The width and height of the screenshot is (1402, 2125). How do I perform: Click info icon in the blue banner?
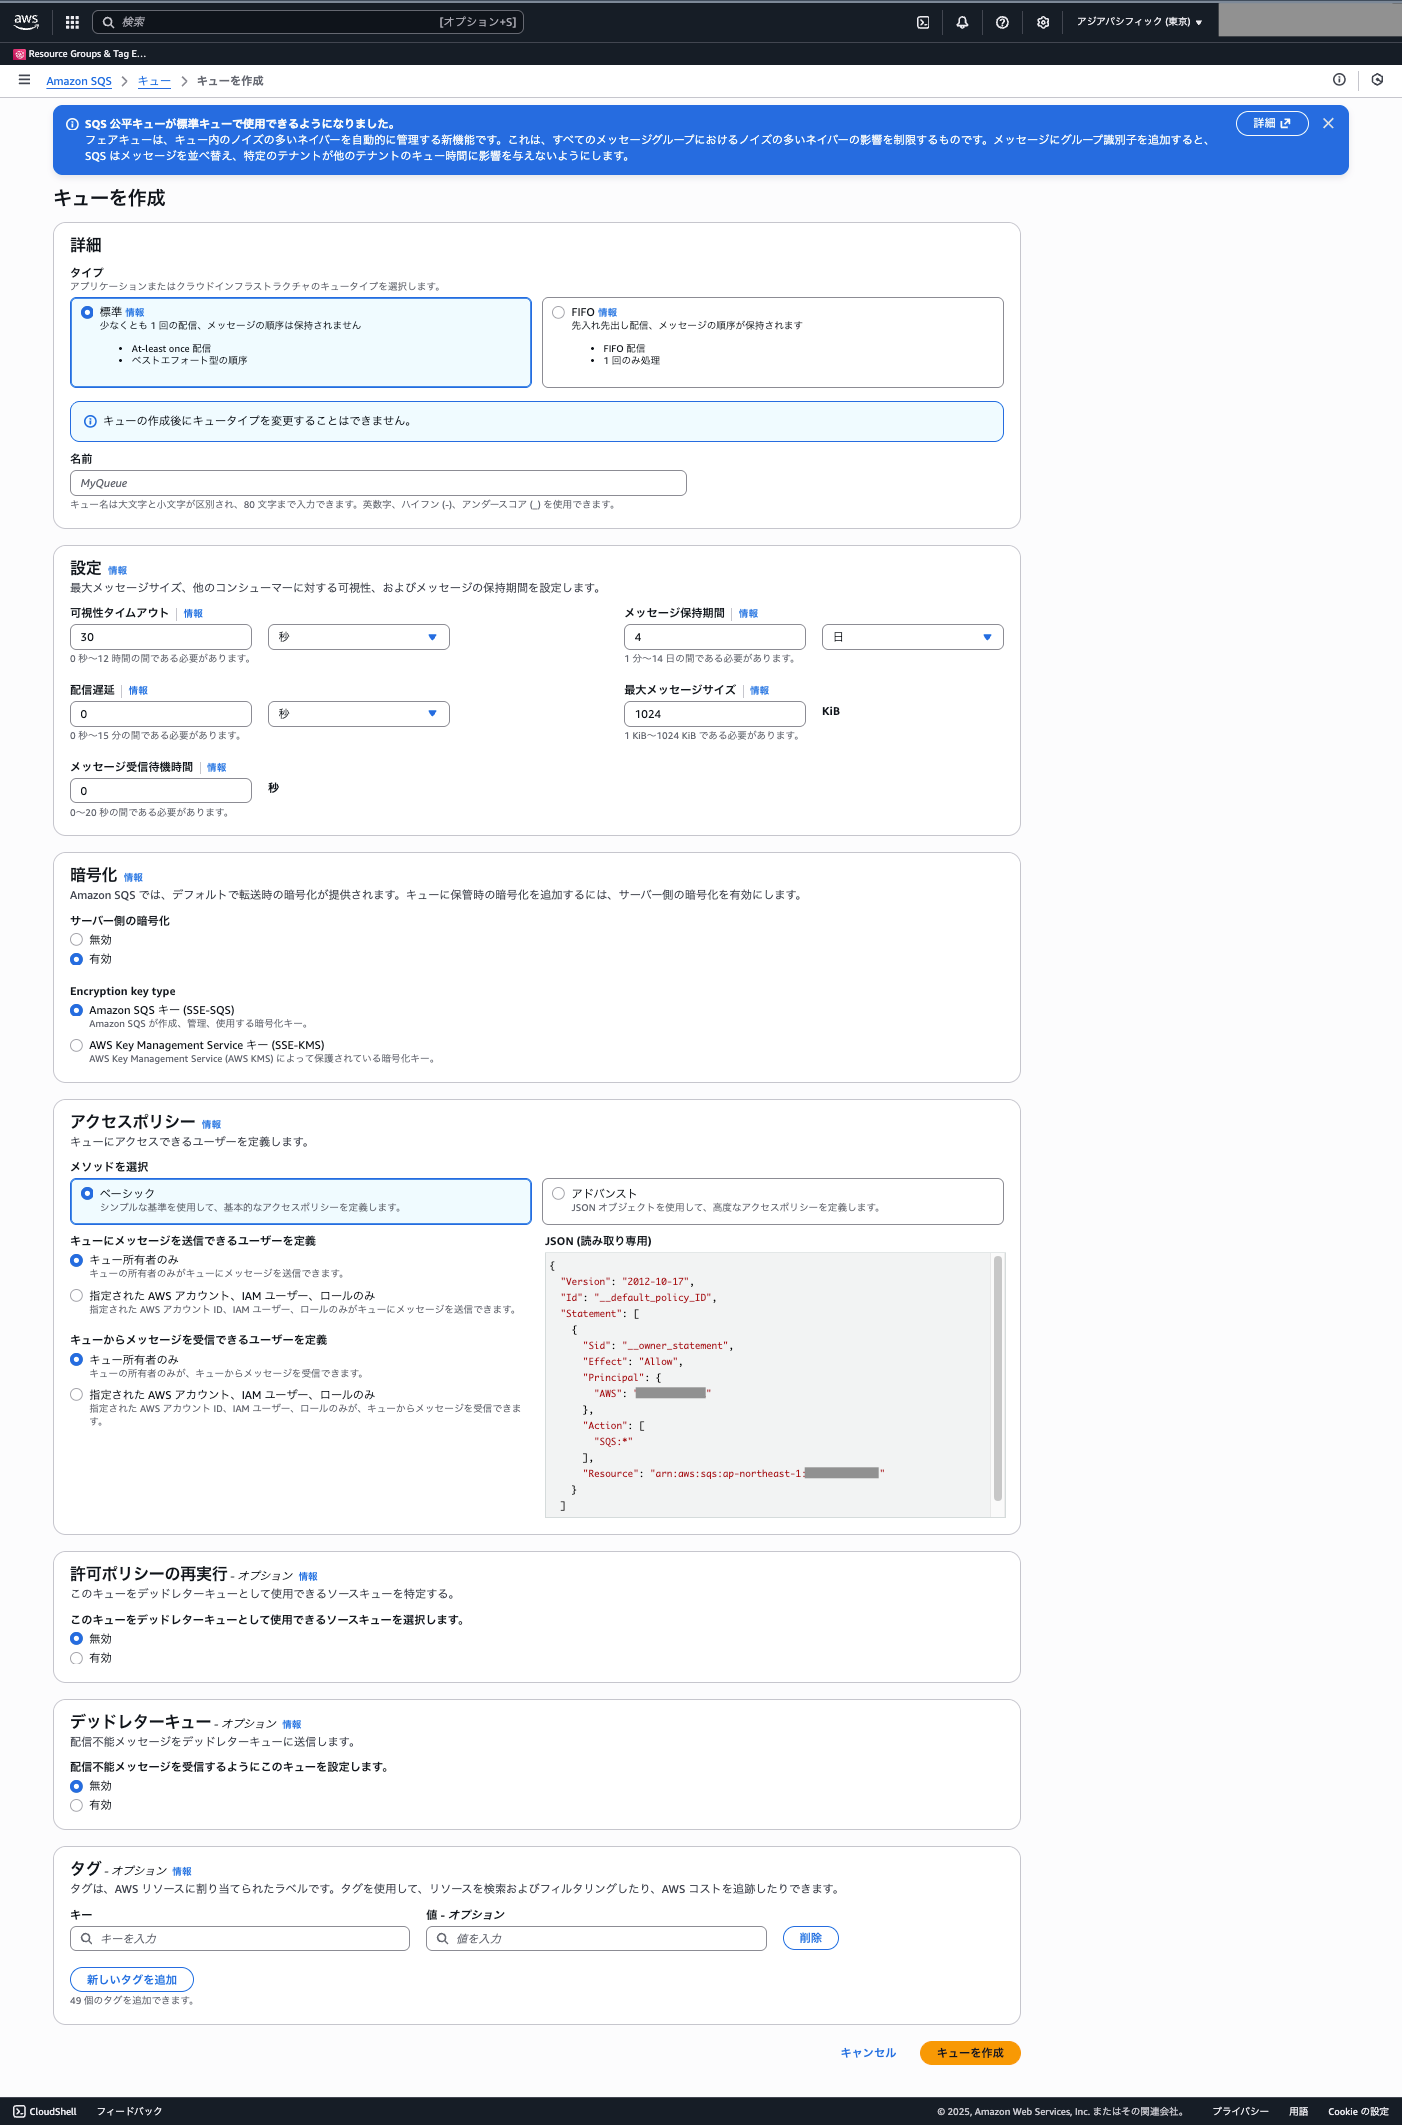pos(72,124)
